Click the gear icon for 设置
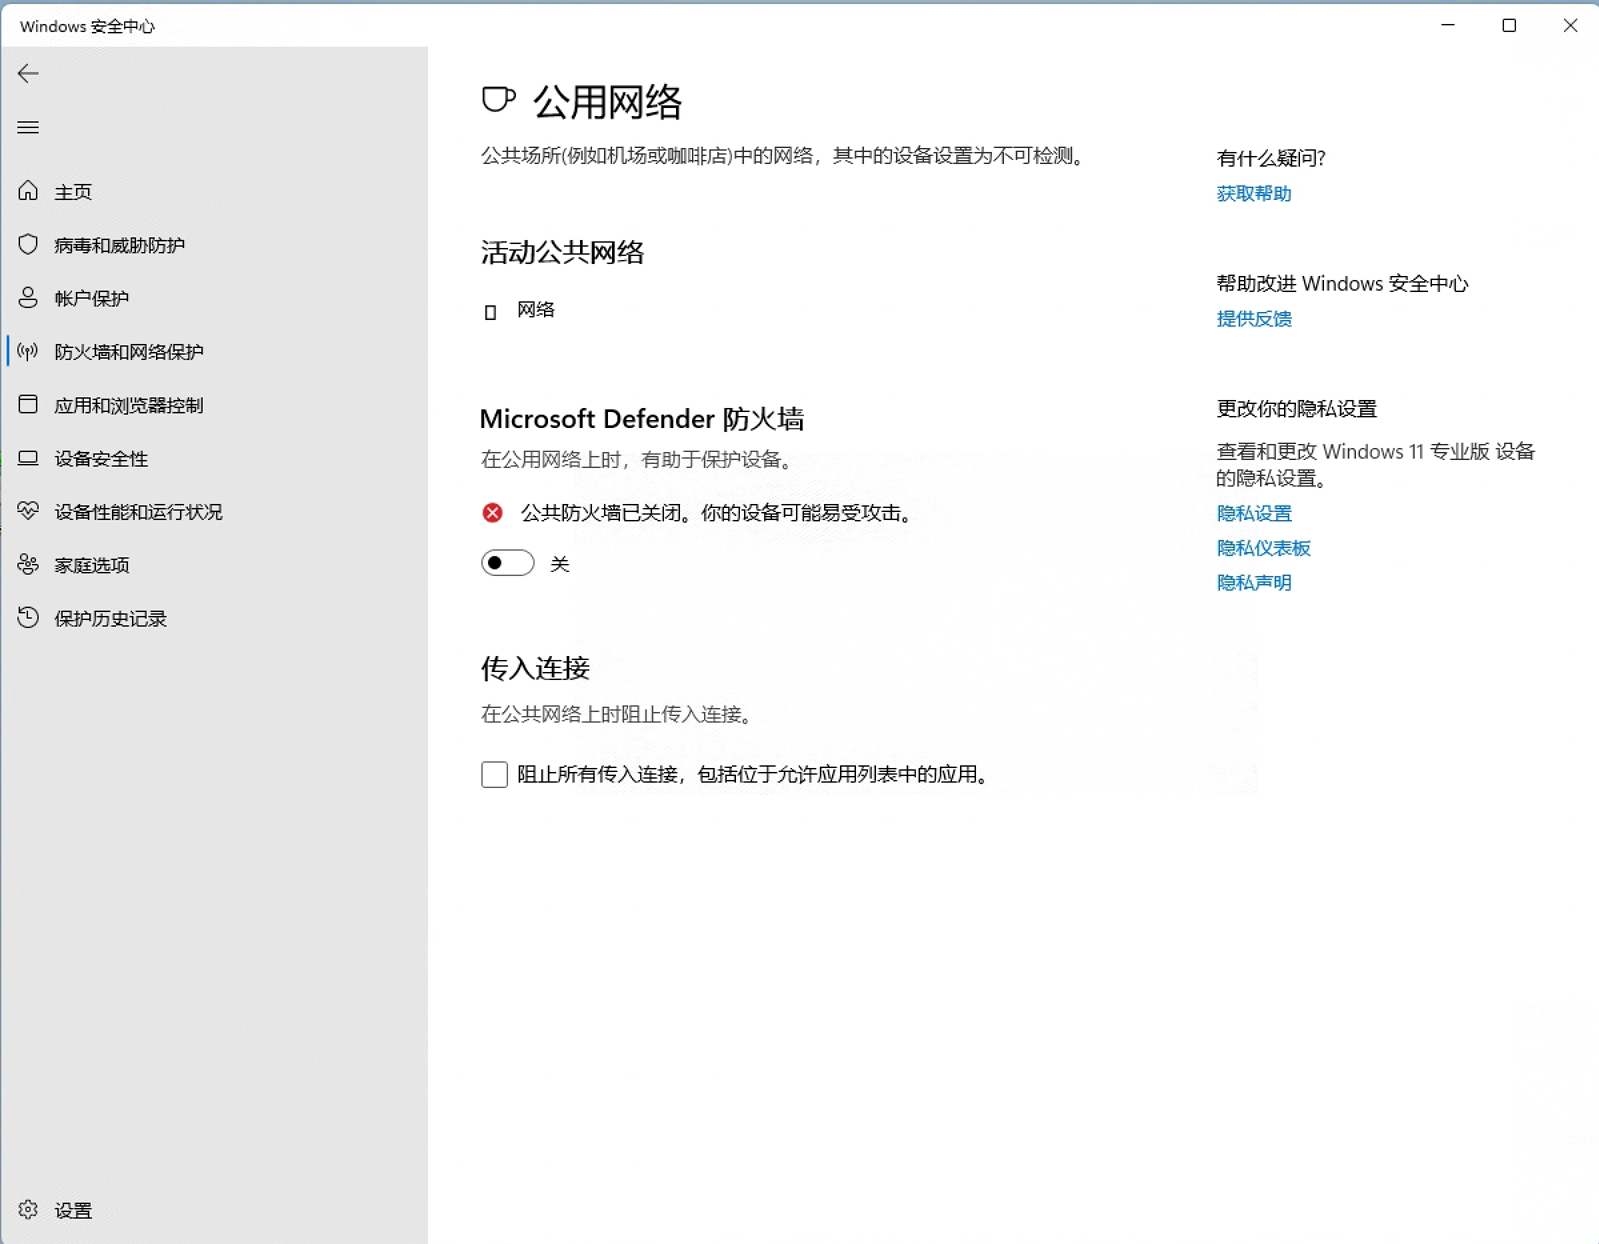Image resolution: width=1599 pixels, height=1244 pixels. (x=28, y=1210)
